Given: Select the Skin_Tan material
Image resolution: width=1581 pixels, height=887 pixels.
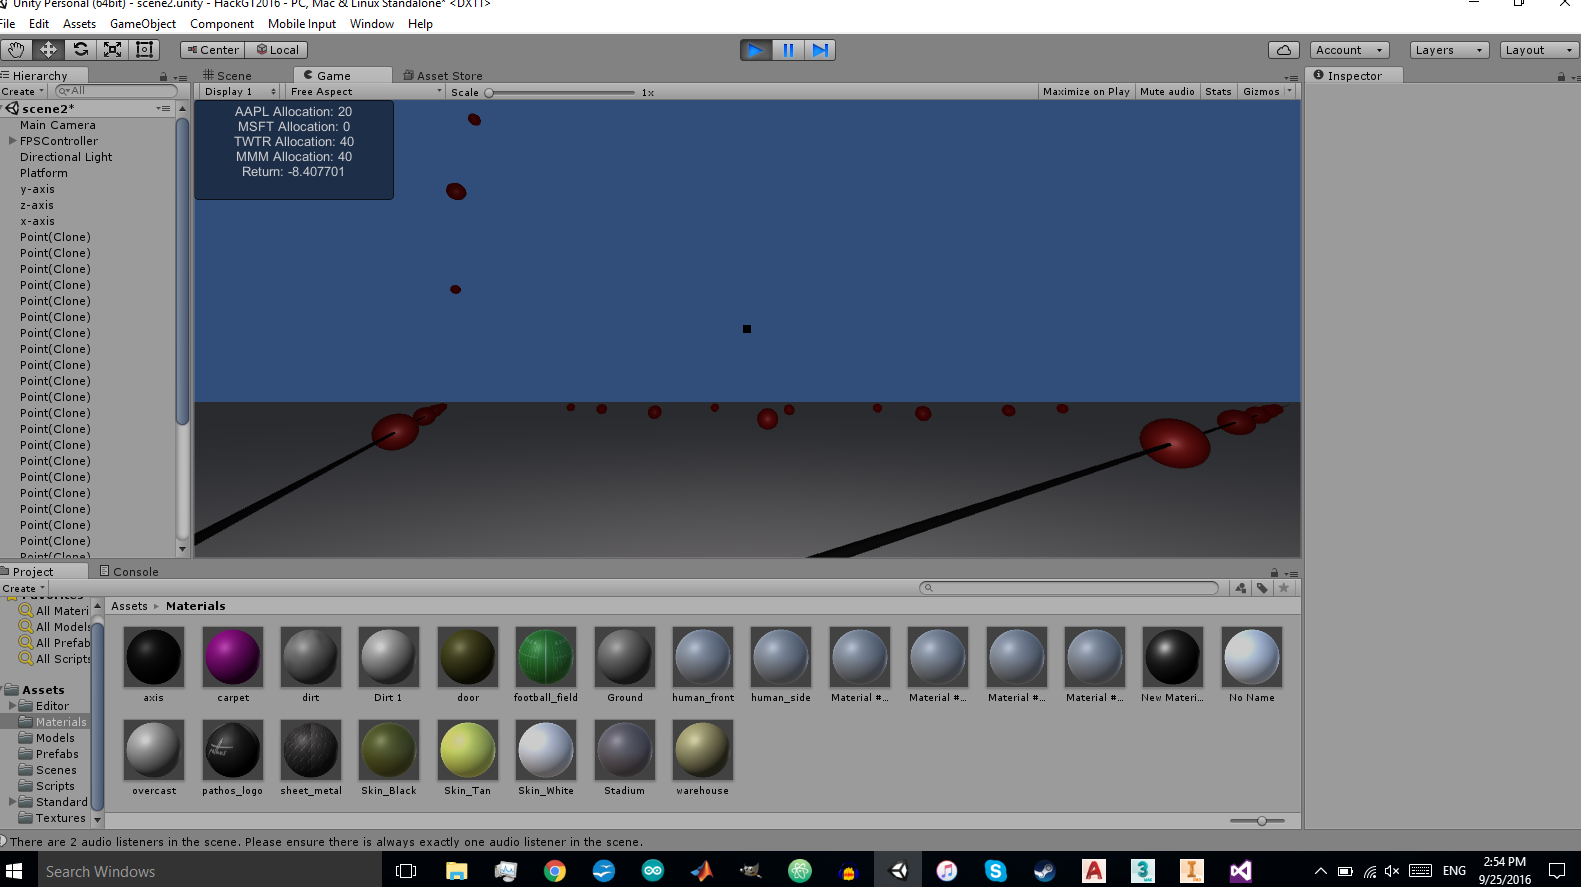Looking at the screenshot, I should [x=467, y=758].
